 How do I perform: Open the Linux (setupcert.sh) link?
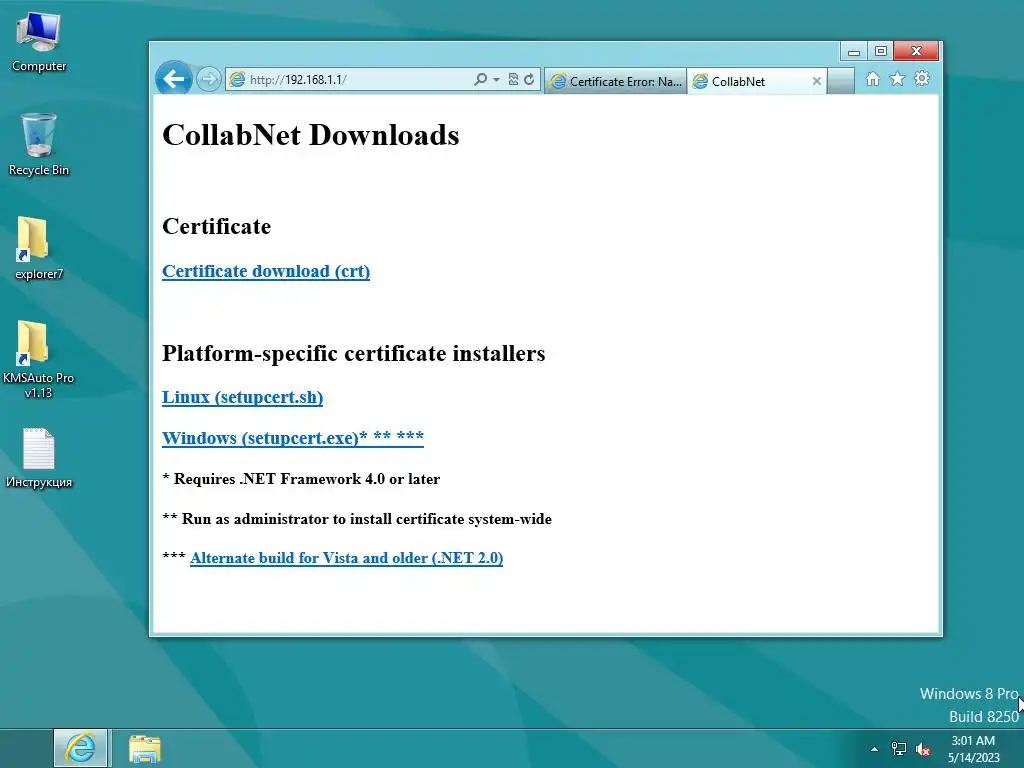(242, 397)
